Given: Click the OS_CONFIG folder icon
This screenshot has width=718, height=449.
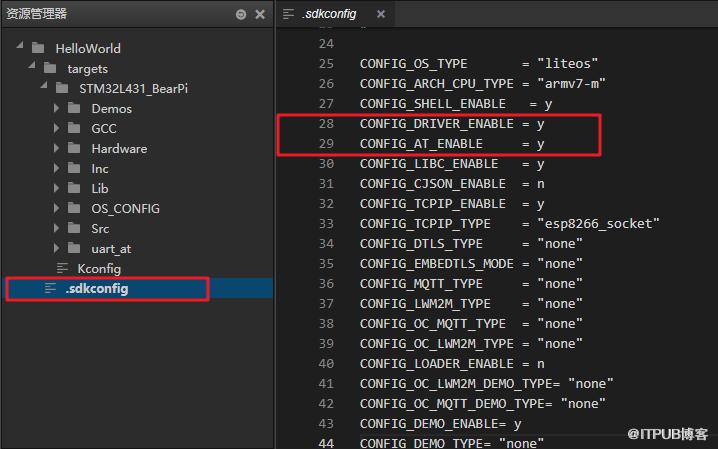Looking at the screenshot, I should click(74, 208).
